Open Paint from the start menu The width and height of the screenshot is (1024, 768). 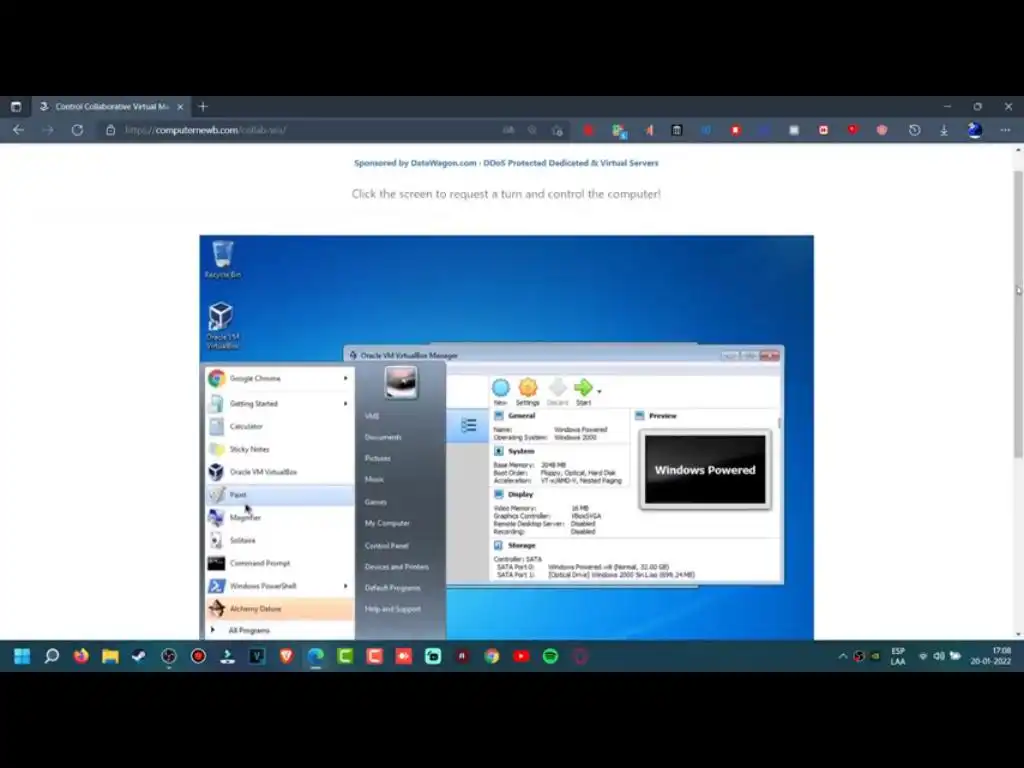click(280, 495)
